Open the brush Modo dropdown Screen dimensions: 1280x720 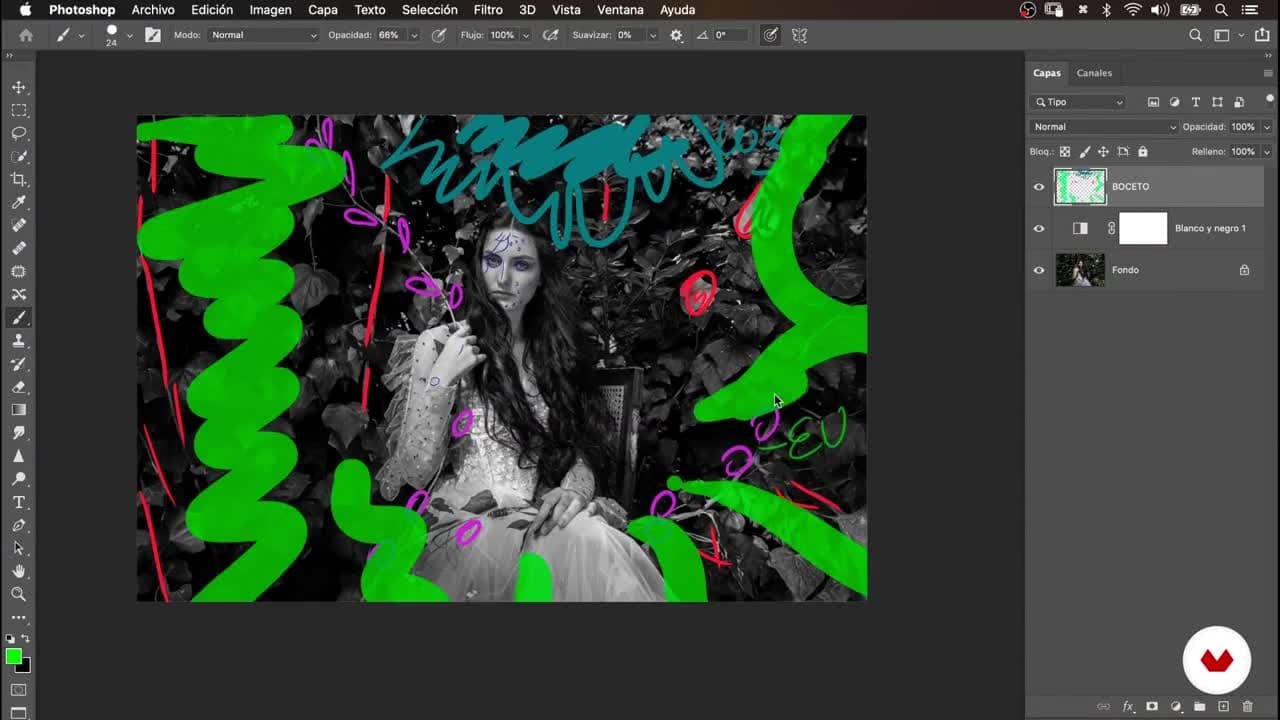pos(264,35)
